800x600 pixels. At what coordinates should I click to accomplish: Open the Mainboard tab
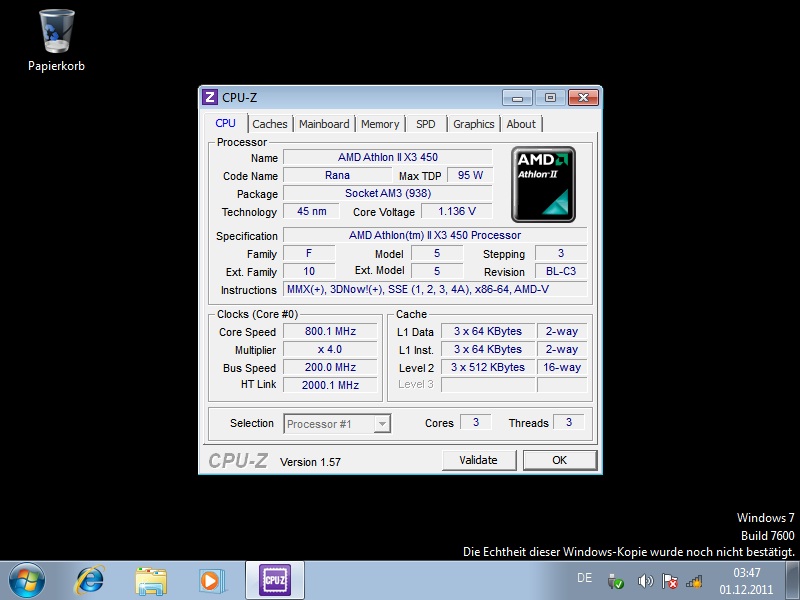324,124
